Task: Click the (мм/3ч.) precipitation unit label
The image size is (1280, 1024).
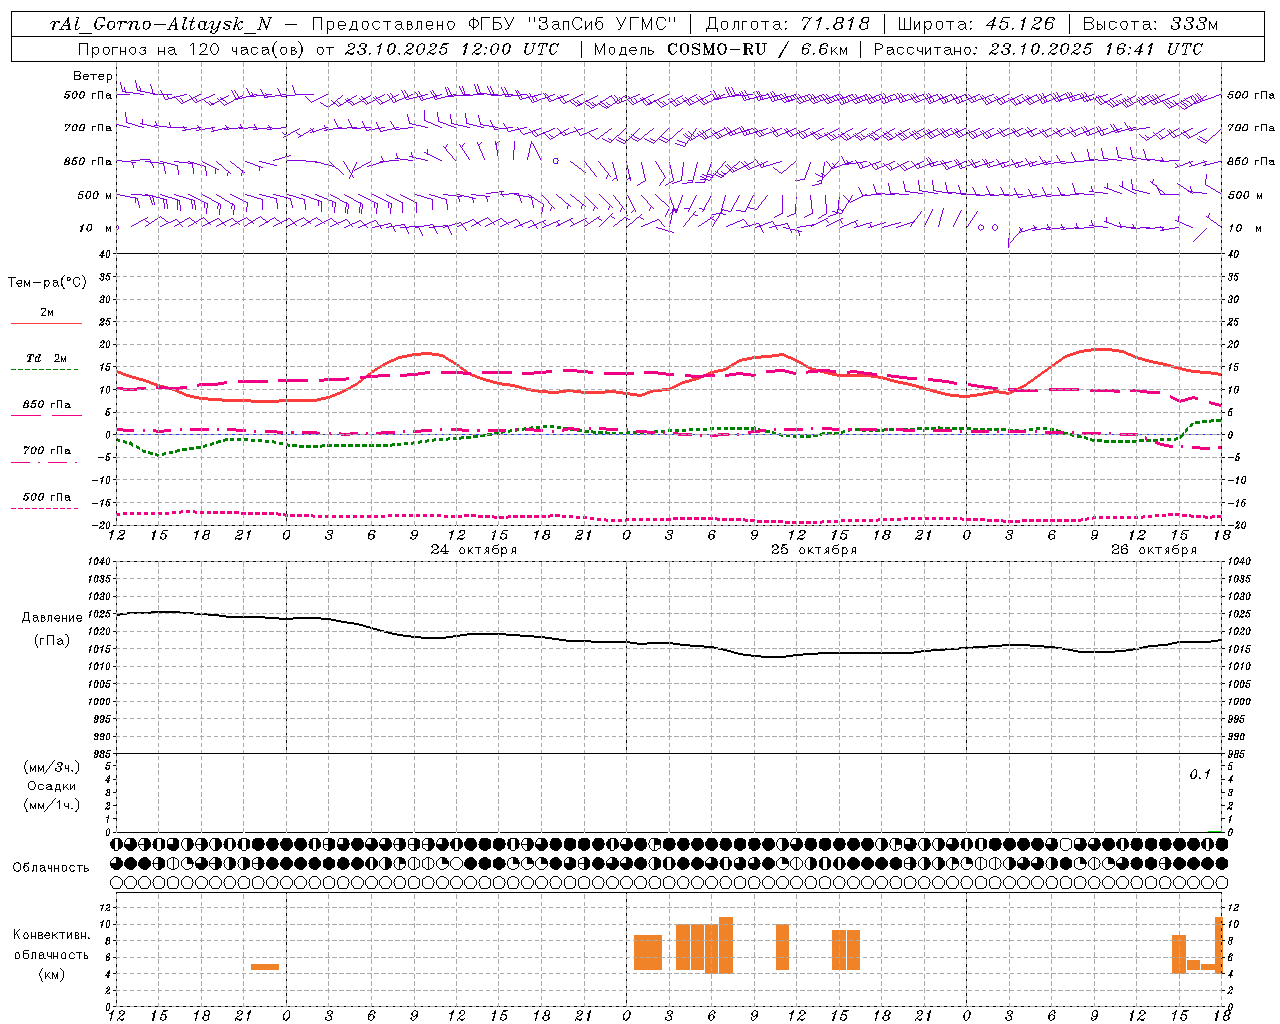Action: tap(51, 767)
